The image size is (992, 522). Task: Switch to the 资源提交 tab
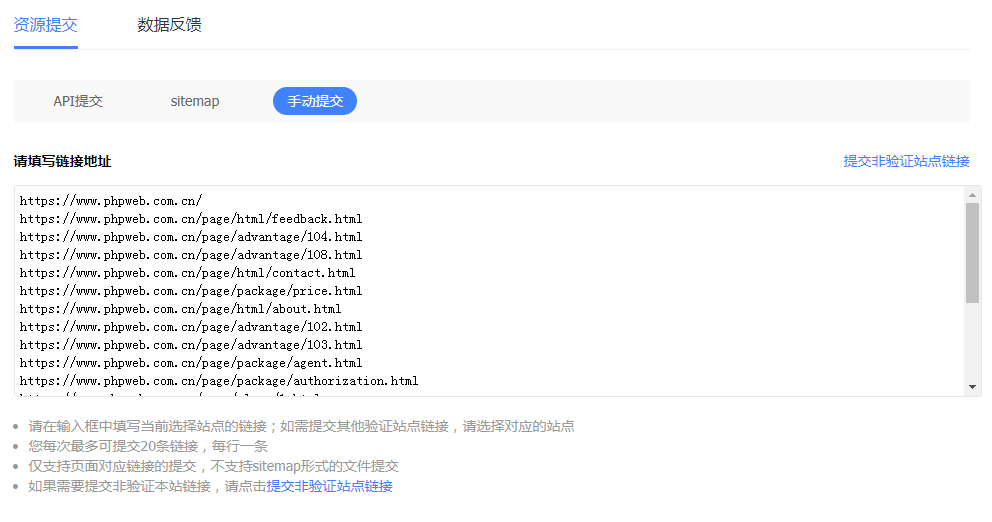[46, 25]
